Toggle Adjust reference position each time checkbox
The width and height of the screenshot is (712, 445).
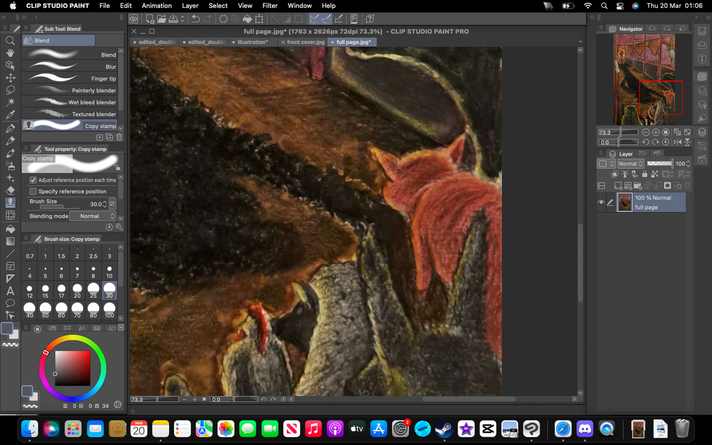[x=33, y=180]
